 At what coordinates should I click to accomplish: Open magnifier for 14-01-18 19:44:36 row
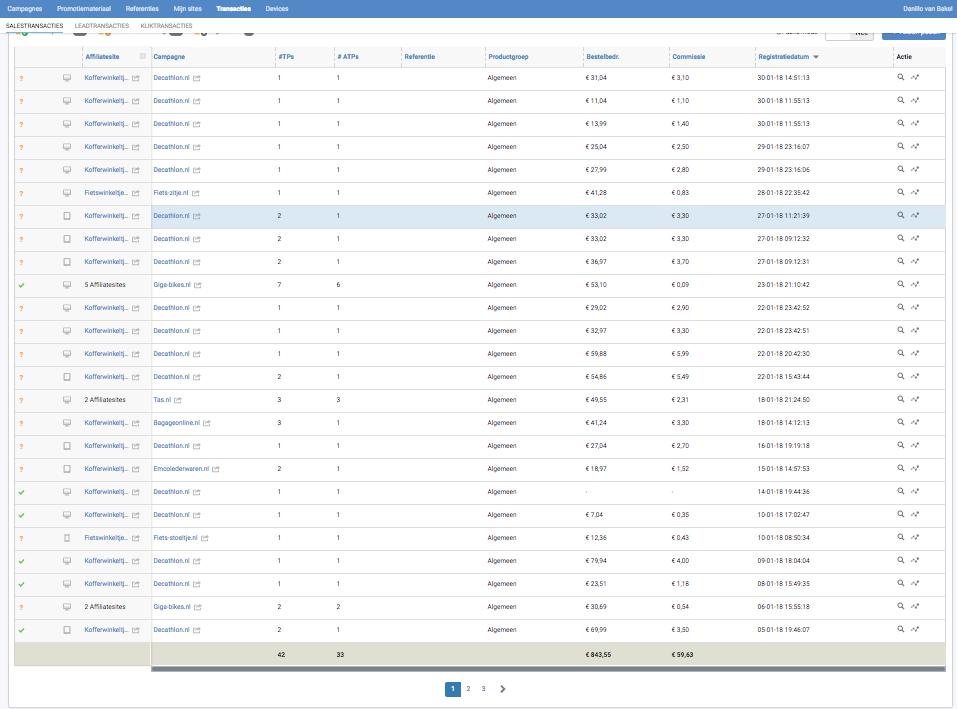[x=900, y=491]
